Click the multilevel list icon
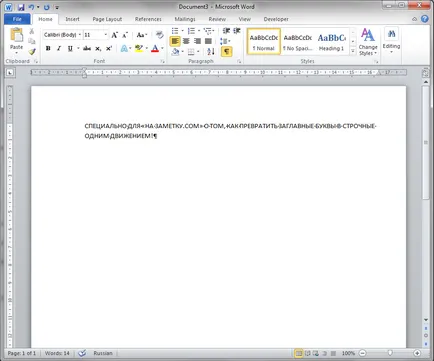The image size is (434, 361). pos(208,31)
